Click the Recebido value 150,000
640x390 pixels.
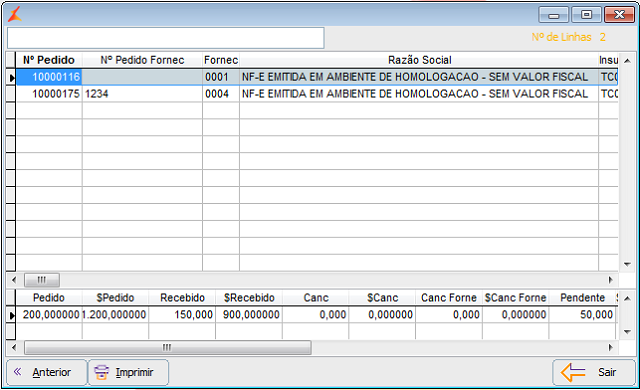click(182, 315)
